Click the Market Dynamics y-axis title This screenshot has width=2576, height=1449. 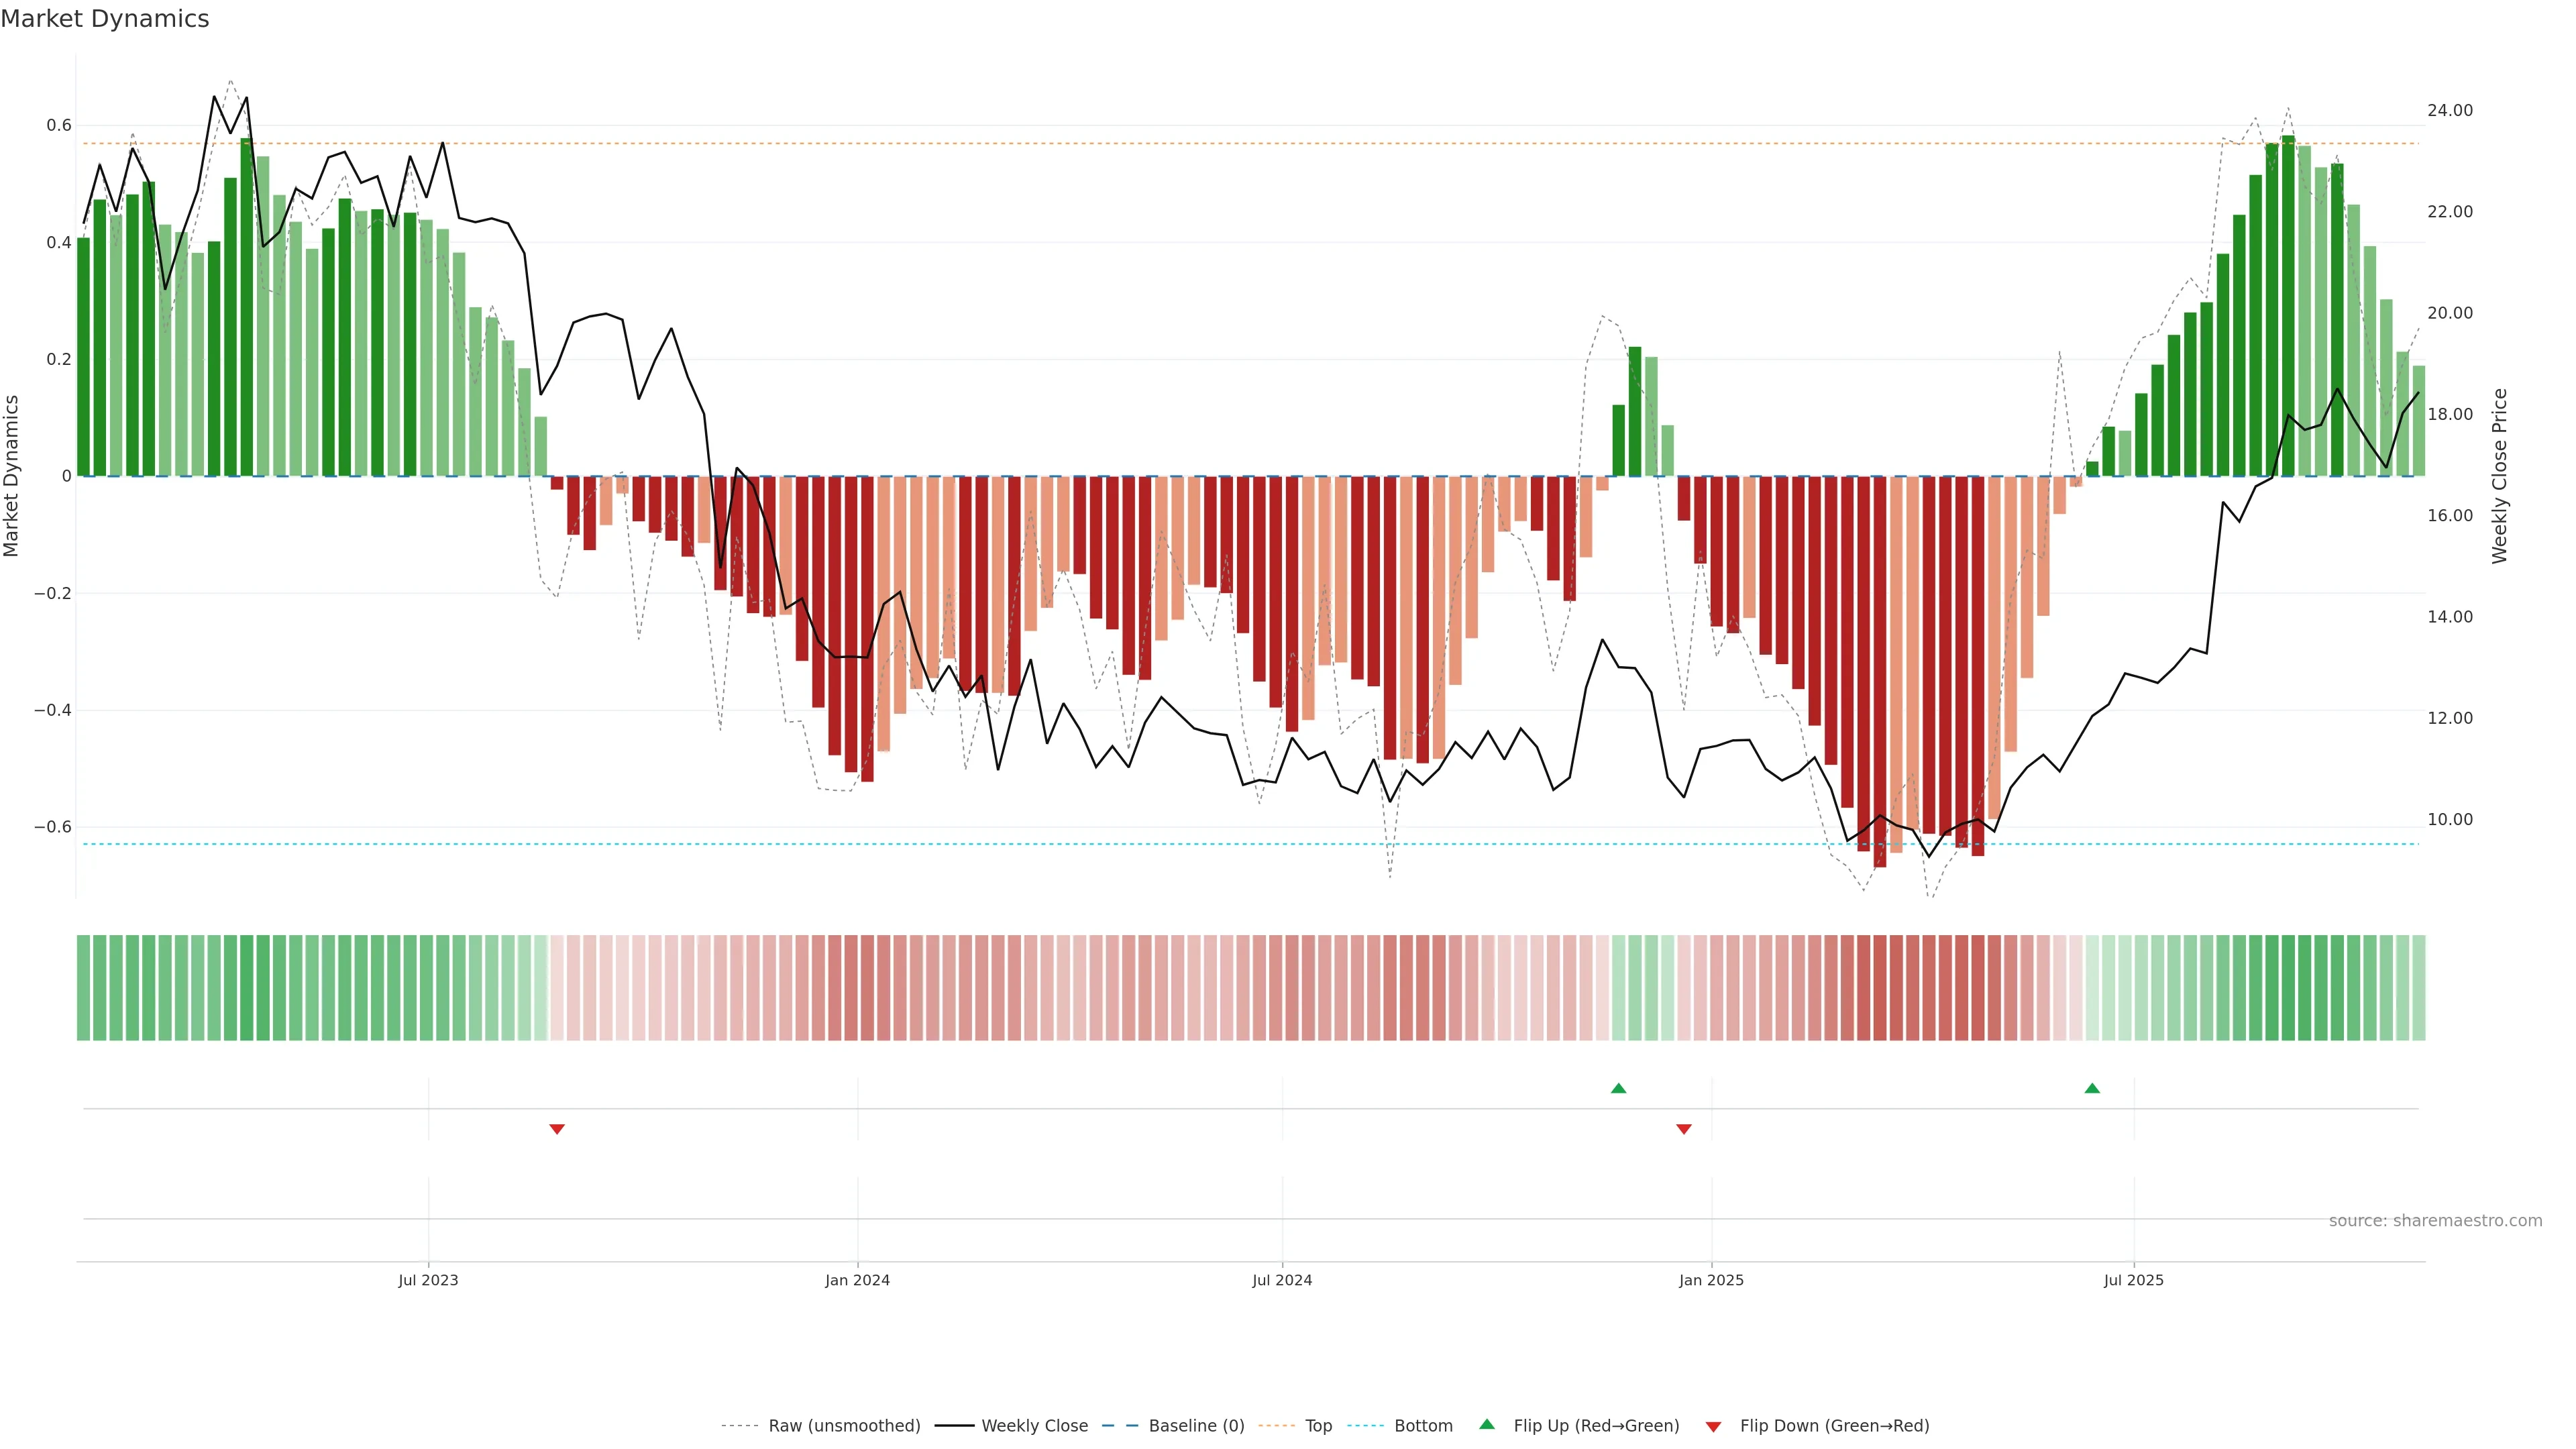click(x=12, y=476)
